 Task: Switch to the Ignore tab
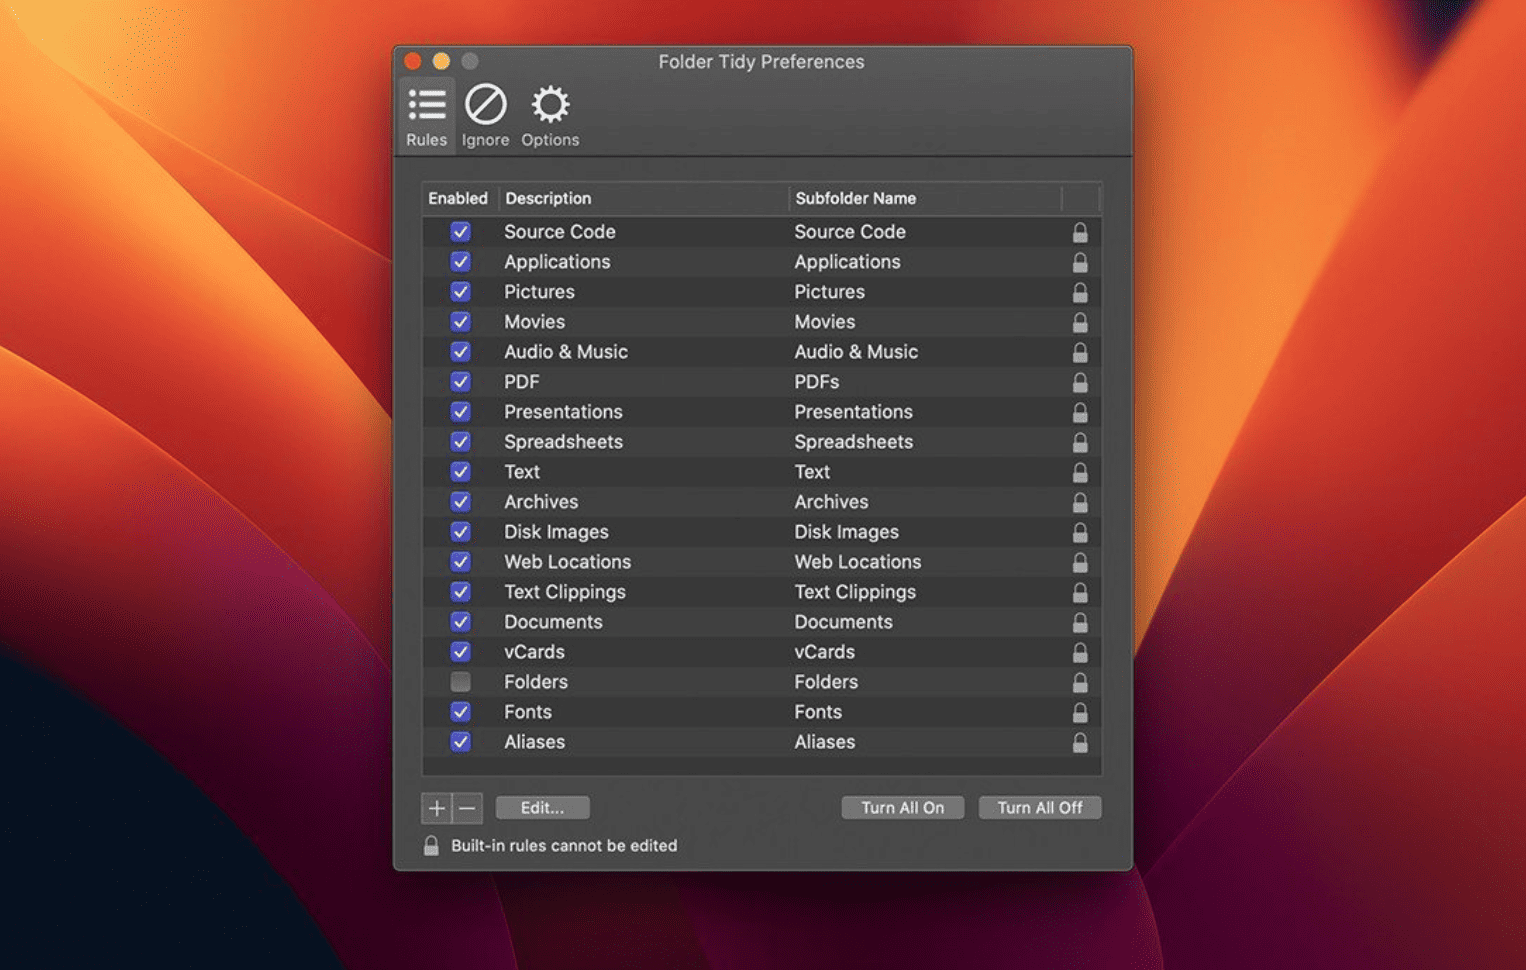pyautogui.click(x=486, y=116)
